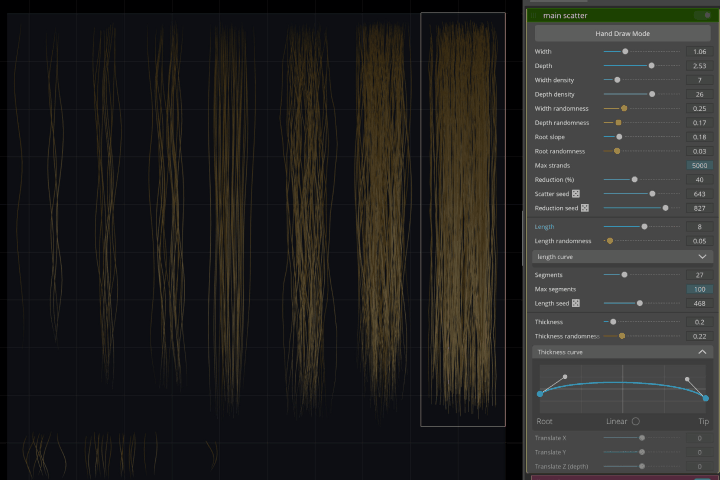The image size is (720, 480).
Task: Click the Length randomness slider handle
Action: pyautogui.click(x=610, y=241)
